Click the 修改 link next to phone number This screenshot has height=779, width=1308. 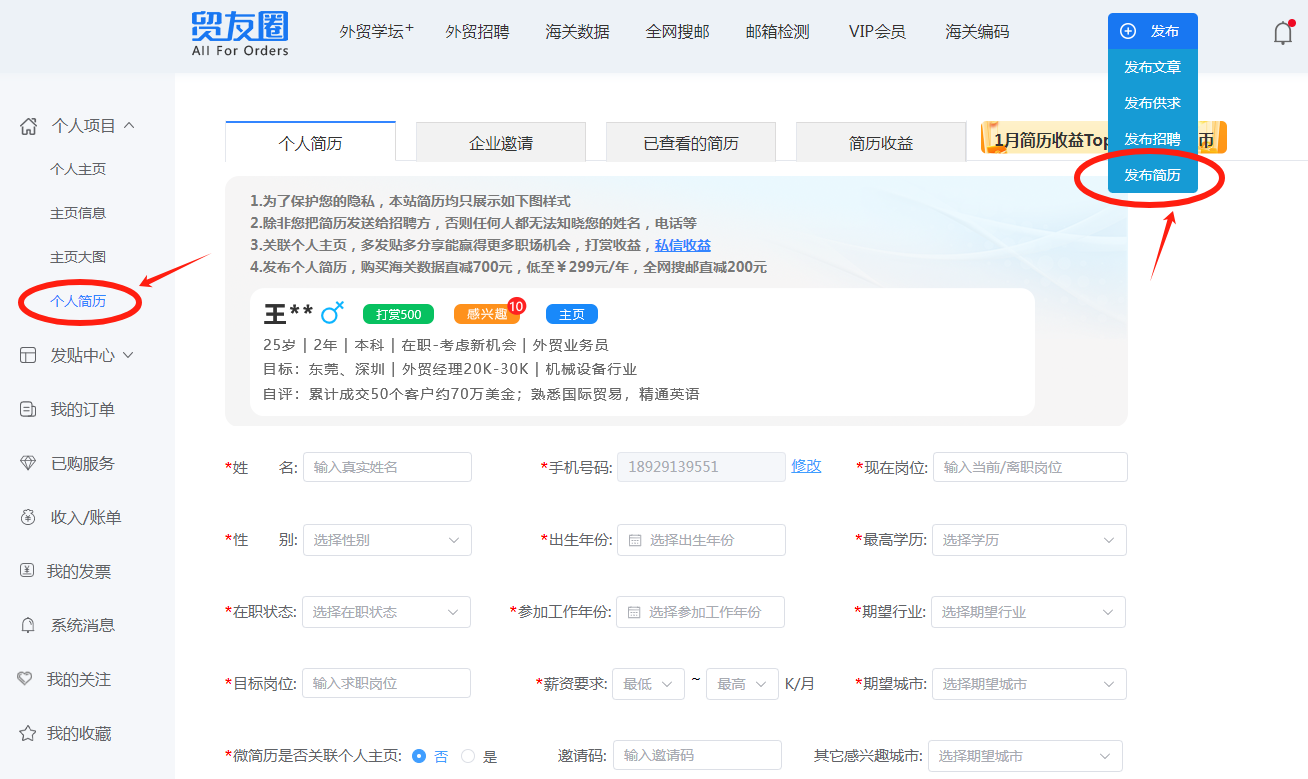pos(806,466)
